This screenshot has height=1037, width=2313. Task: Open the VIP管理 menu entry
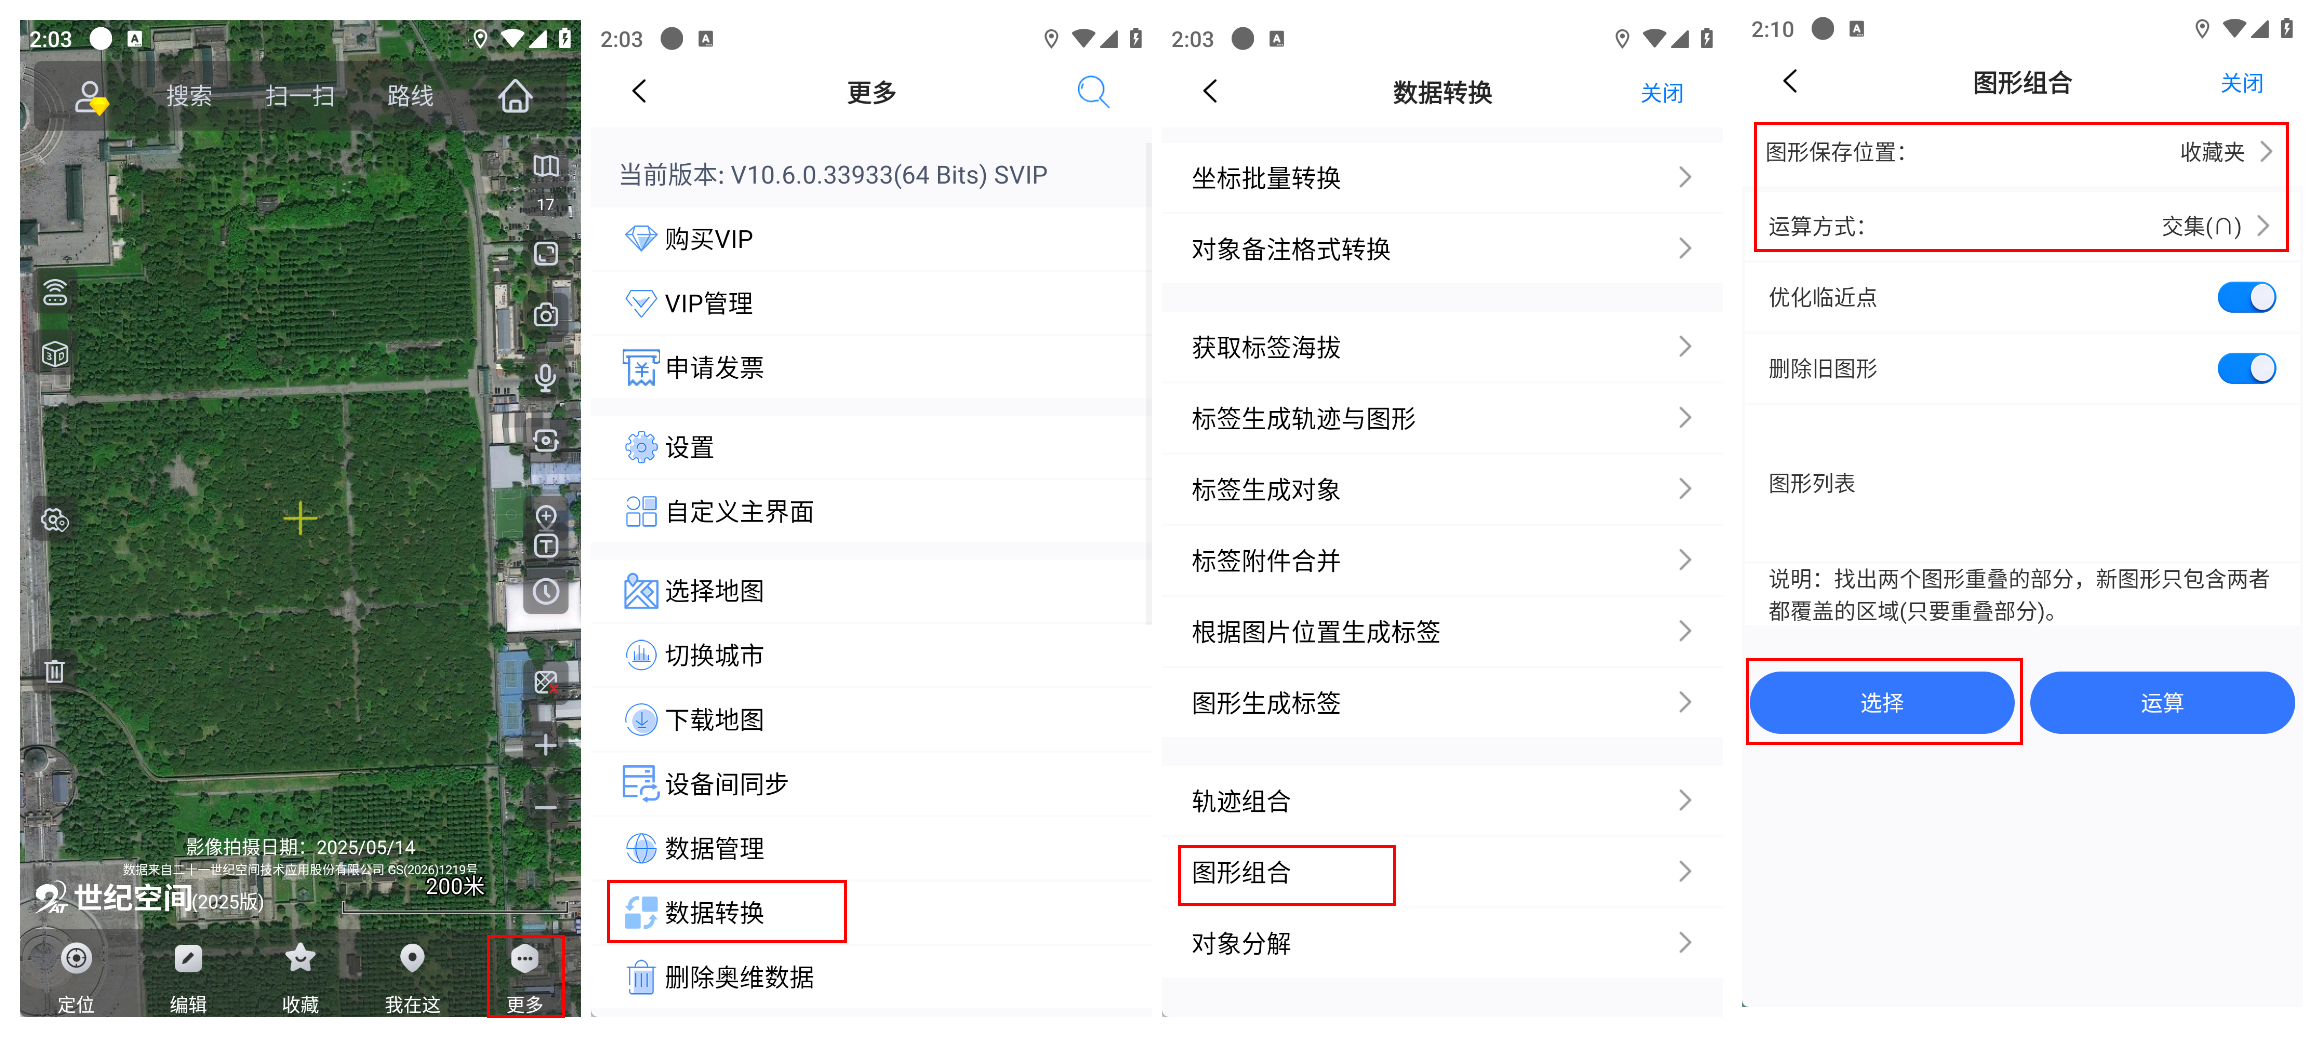tap(871, 303)
